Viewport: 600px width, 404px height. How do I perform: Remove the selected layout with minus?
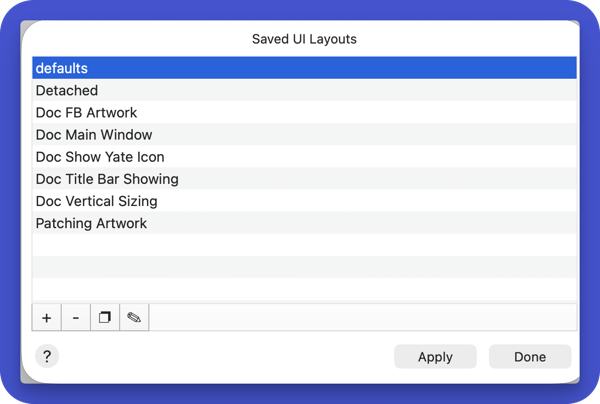tap(76, 317)
